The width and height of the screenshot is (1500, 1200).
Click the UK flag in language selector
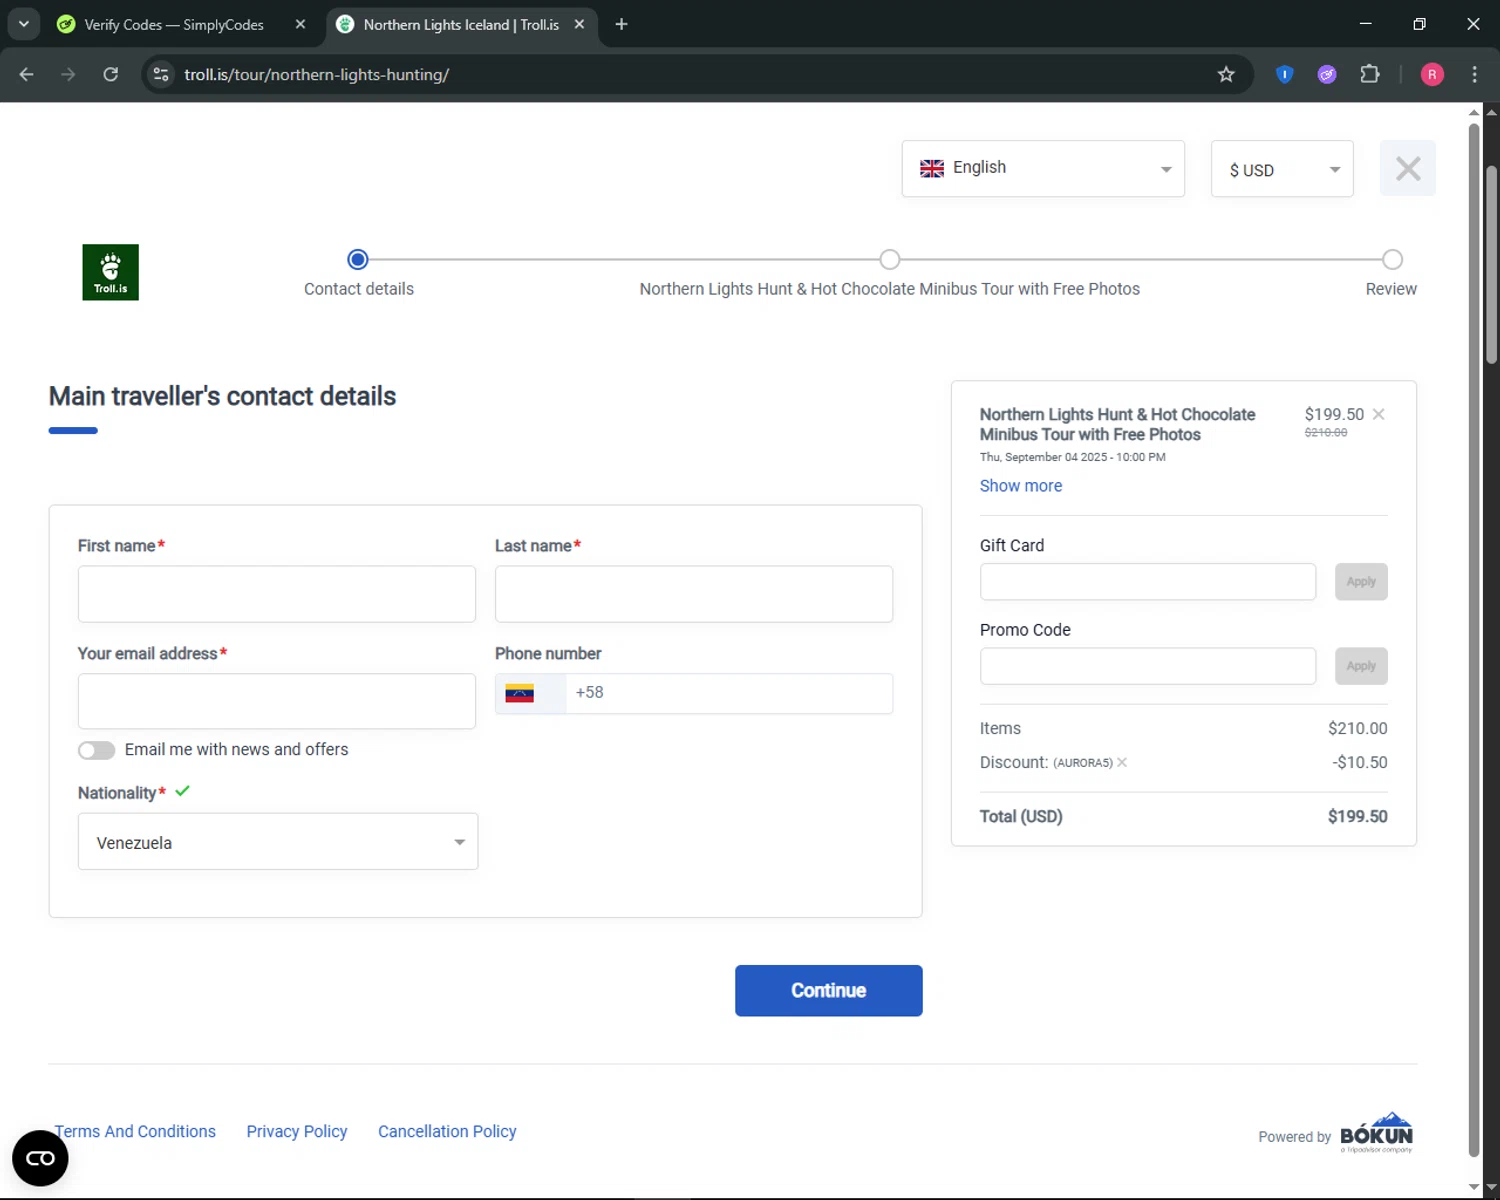pyautogui.click(x=932, y=168)
